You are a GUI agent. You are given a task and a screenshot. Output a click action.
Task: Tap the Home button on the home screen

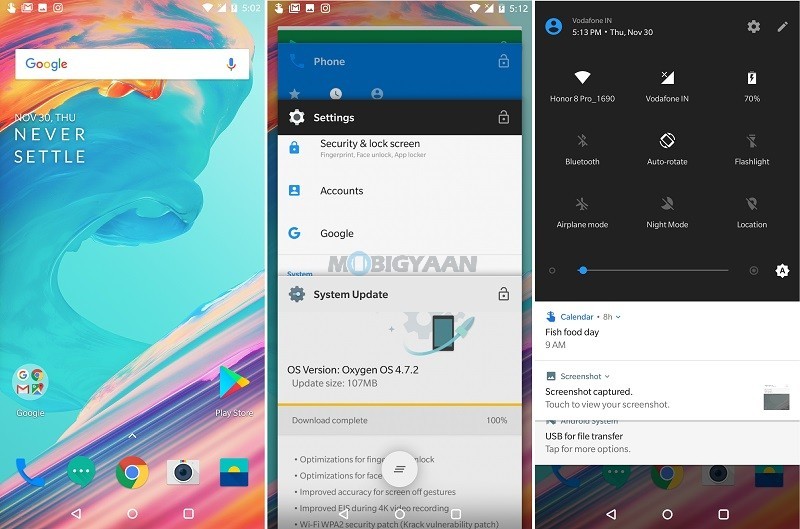(132, 514)
